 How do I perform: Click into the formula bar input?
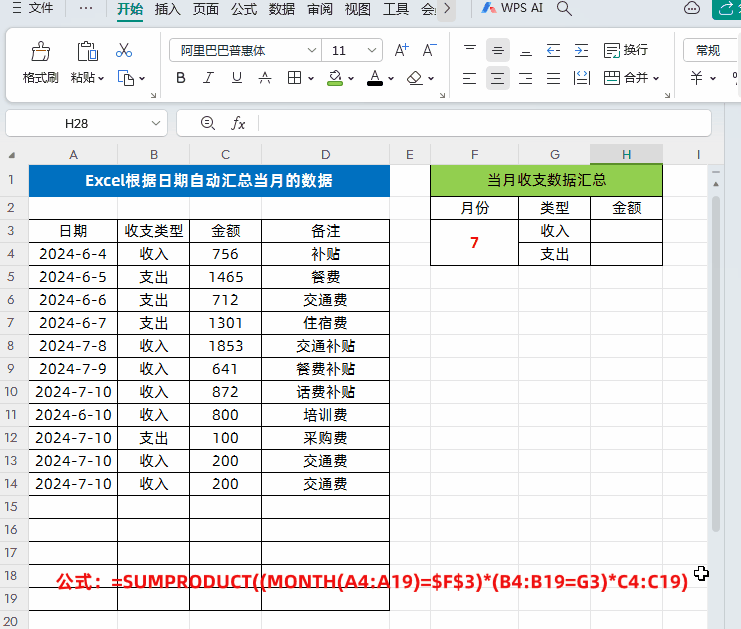(x=484, y=123)
